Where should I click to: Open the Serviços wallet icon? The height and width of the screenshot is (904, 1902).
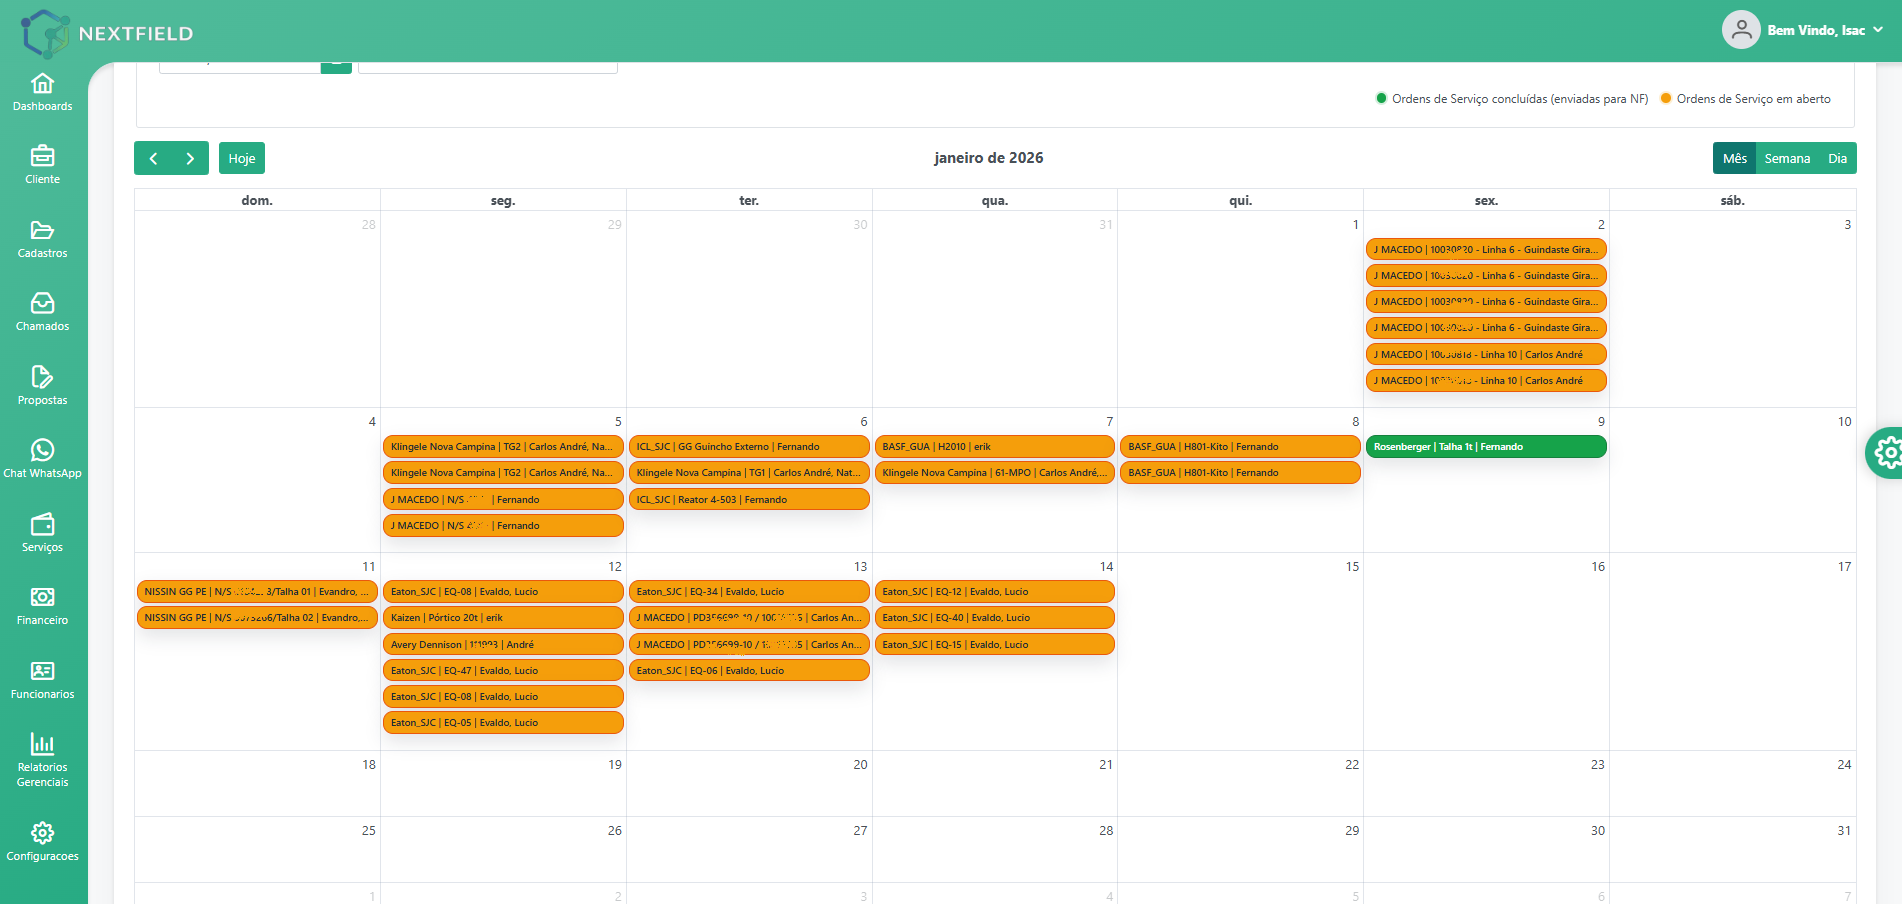pos(42,524)
